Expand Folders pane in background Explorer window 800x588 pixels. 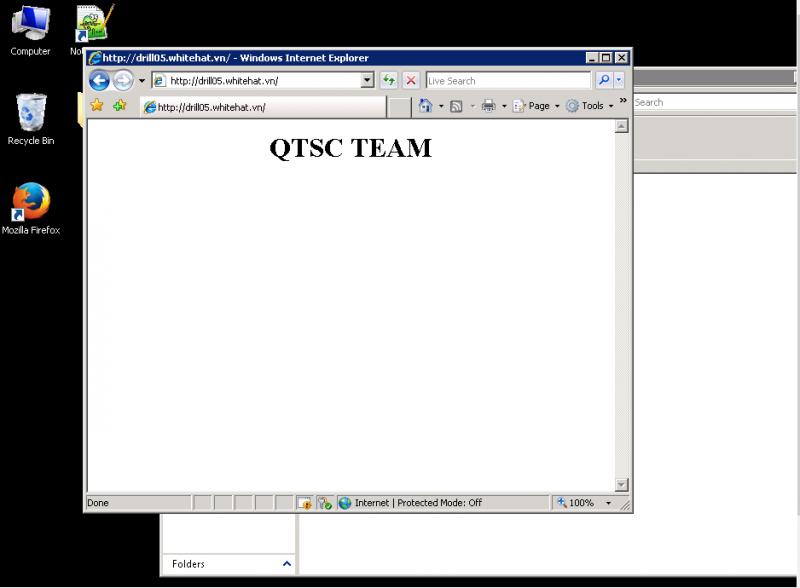click(x=286, y=564)
